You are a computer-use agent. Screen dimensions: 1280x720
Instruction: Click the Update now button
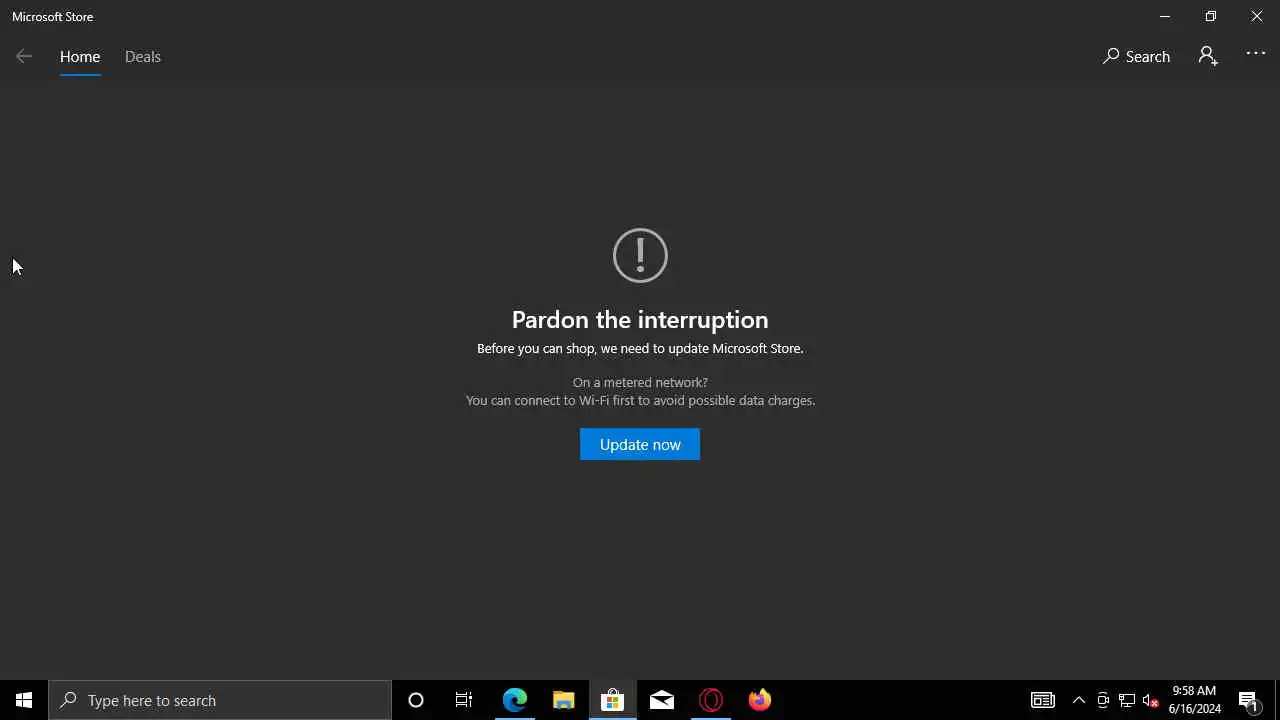click(640, 444)
